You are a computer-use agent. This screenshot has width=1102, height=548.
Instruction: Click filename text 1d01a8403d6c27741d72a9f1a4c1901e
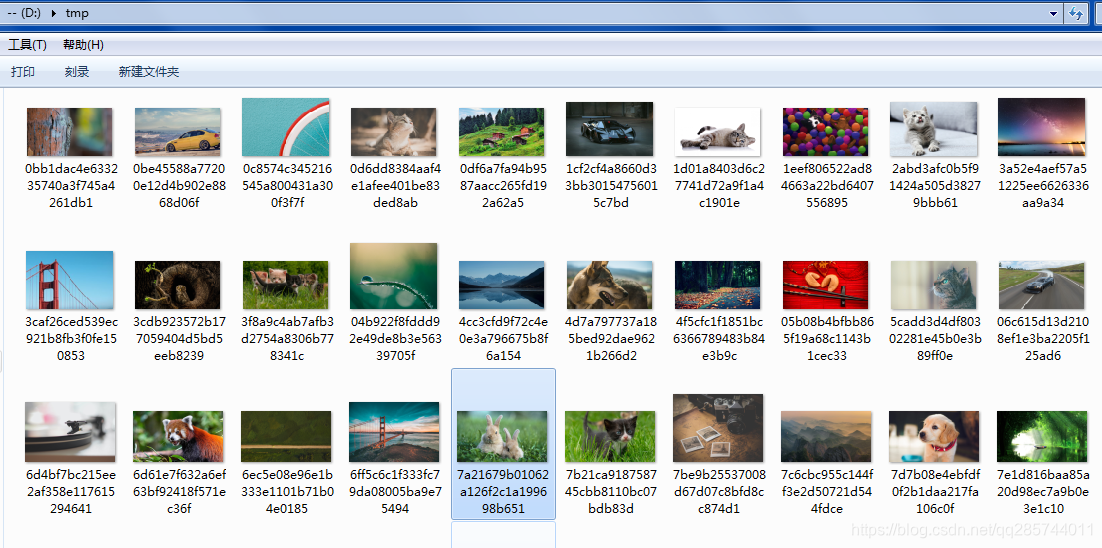pyautogui.click(x=717, y=185)
